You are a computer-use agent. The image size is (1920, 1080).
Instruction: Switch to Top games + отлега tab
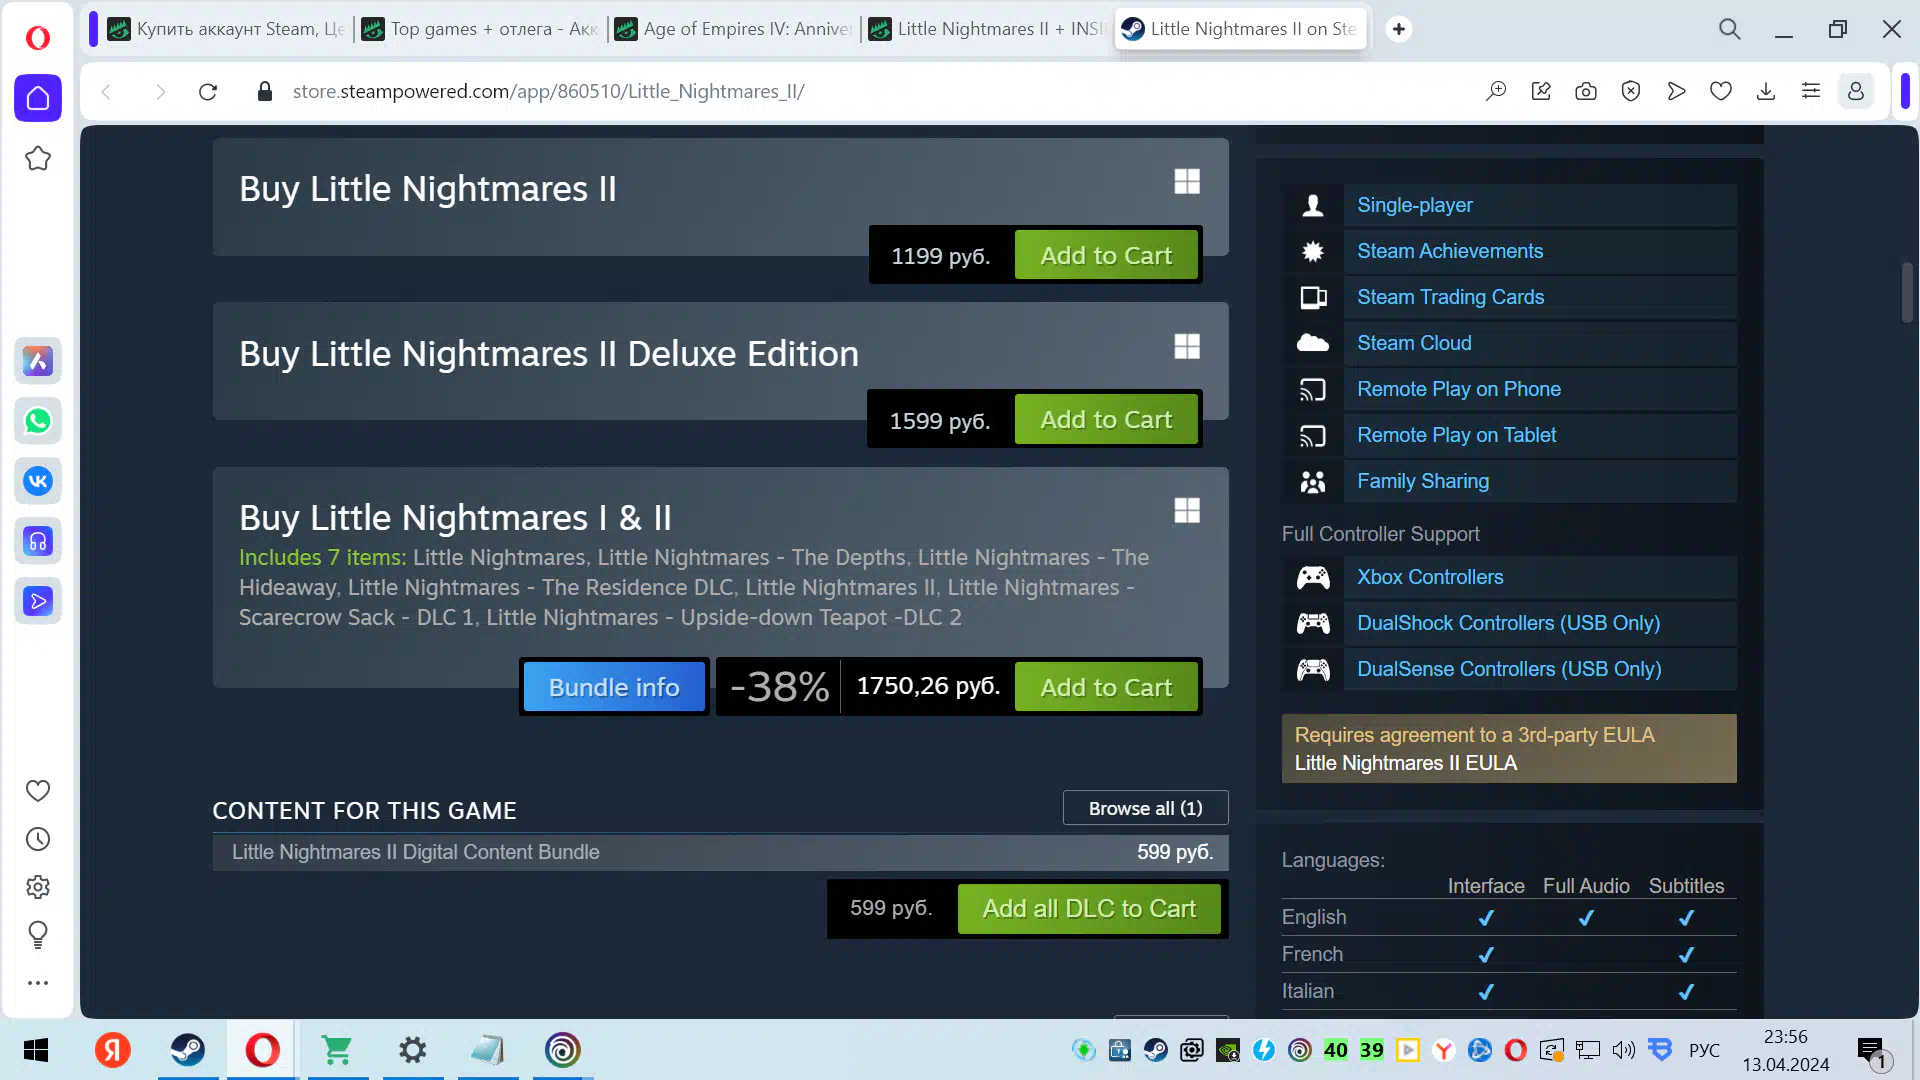pyautogui.click(x=480, y=29)
